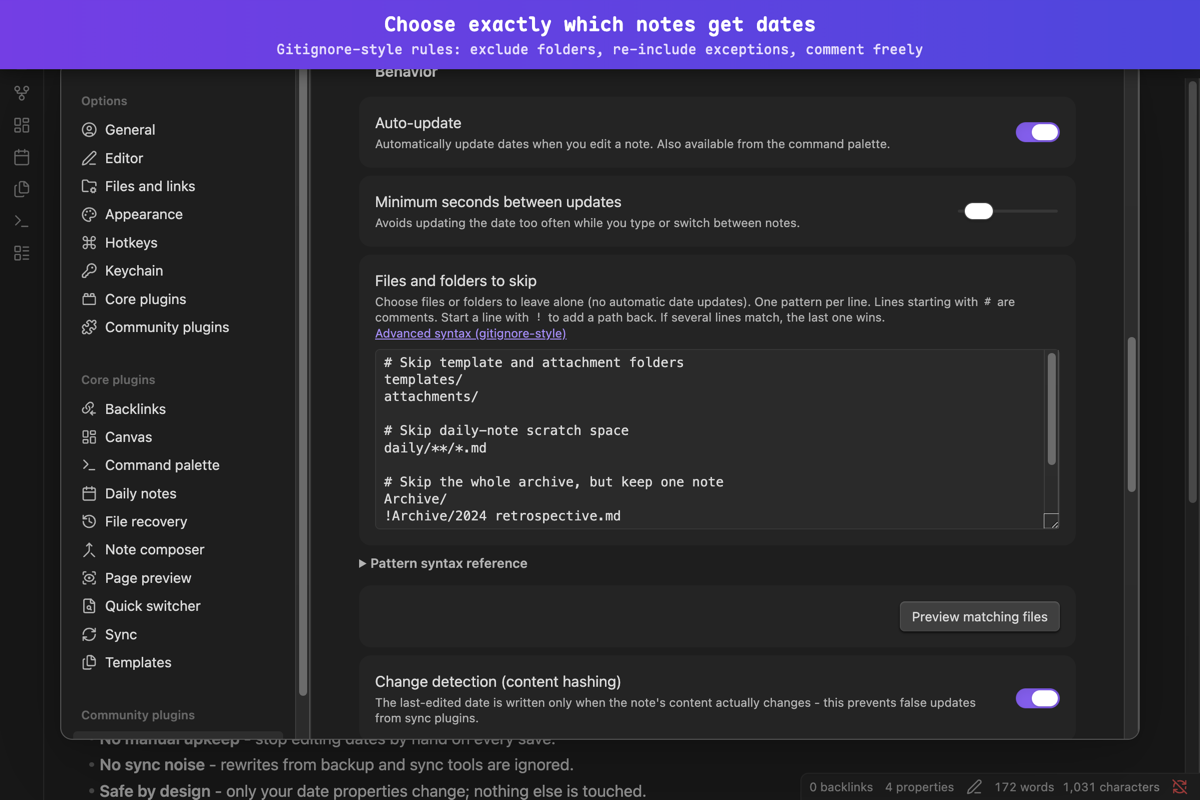Click the box icon beside the Core plugins option
Screen dimensions: 1200x800
(89, 299)
